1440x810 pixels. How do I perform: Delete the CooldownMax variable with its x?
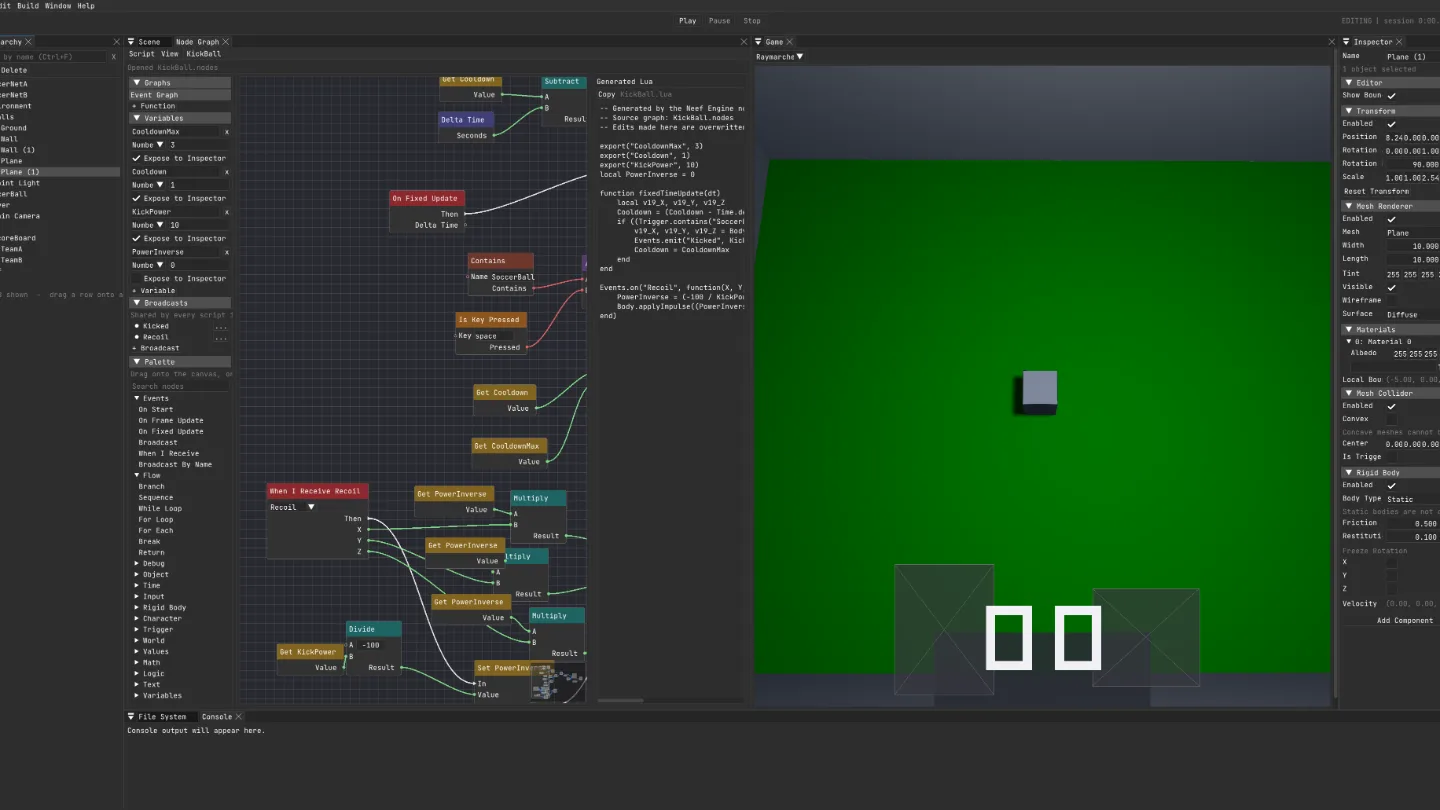226,132
